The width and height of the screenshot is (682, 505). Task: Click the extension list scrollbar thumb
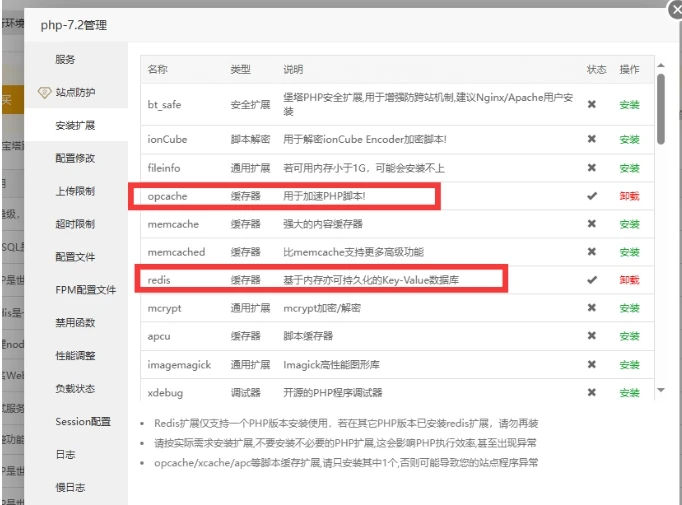(x=661, y=109)
